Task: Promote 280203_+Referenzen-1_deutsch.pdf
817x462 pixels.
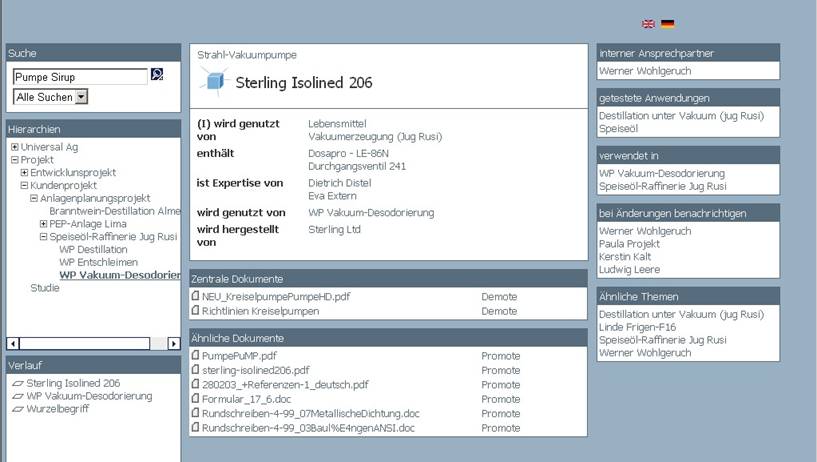Action: point(501,385)
